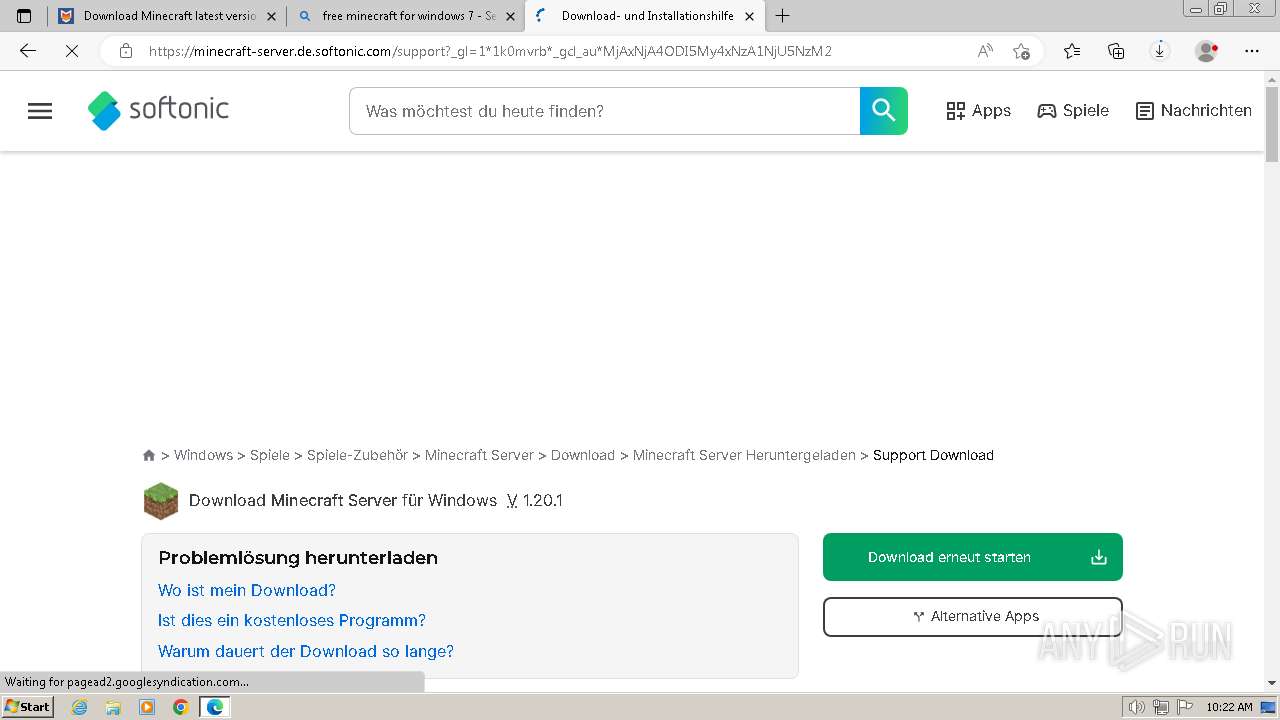Open Read aloud in address bar
The image size is (1280, 720).
[x=985, y=51]
